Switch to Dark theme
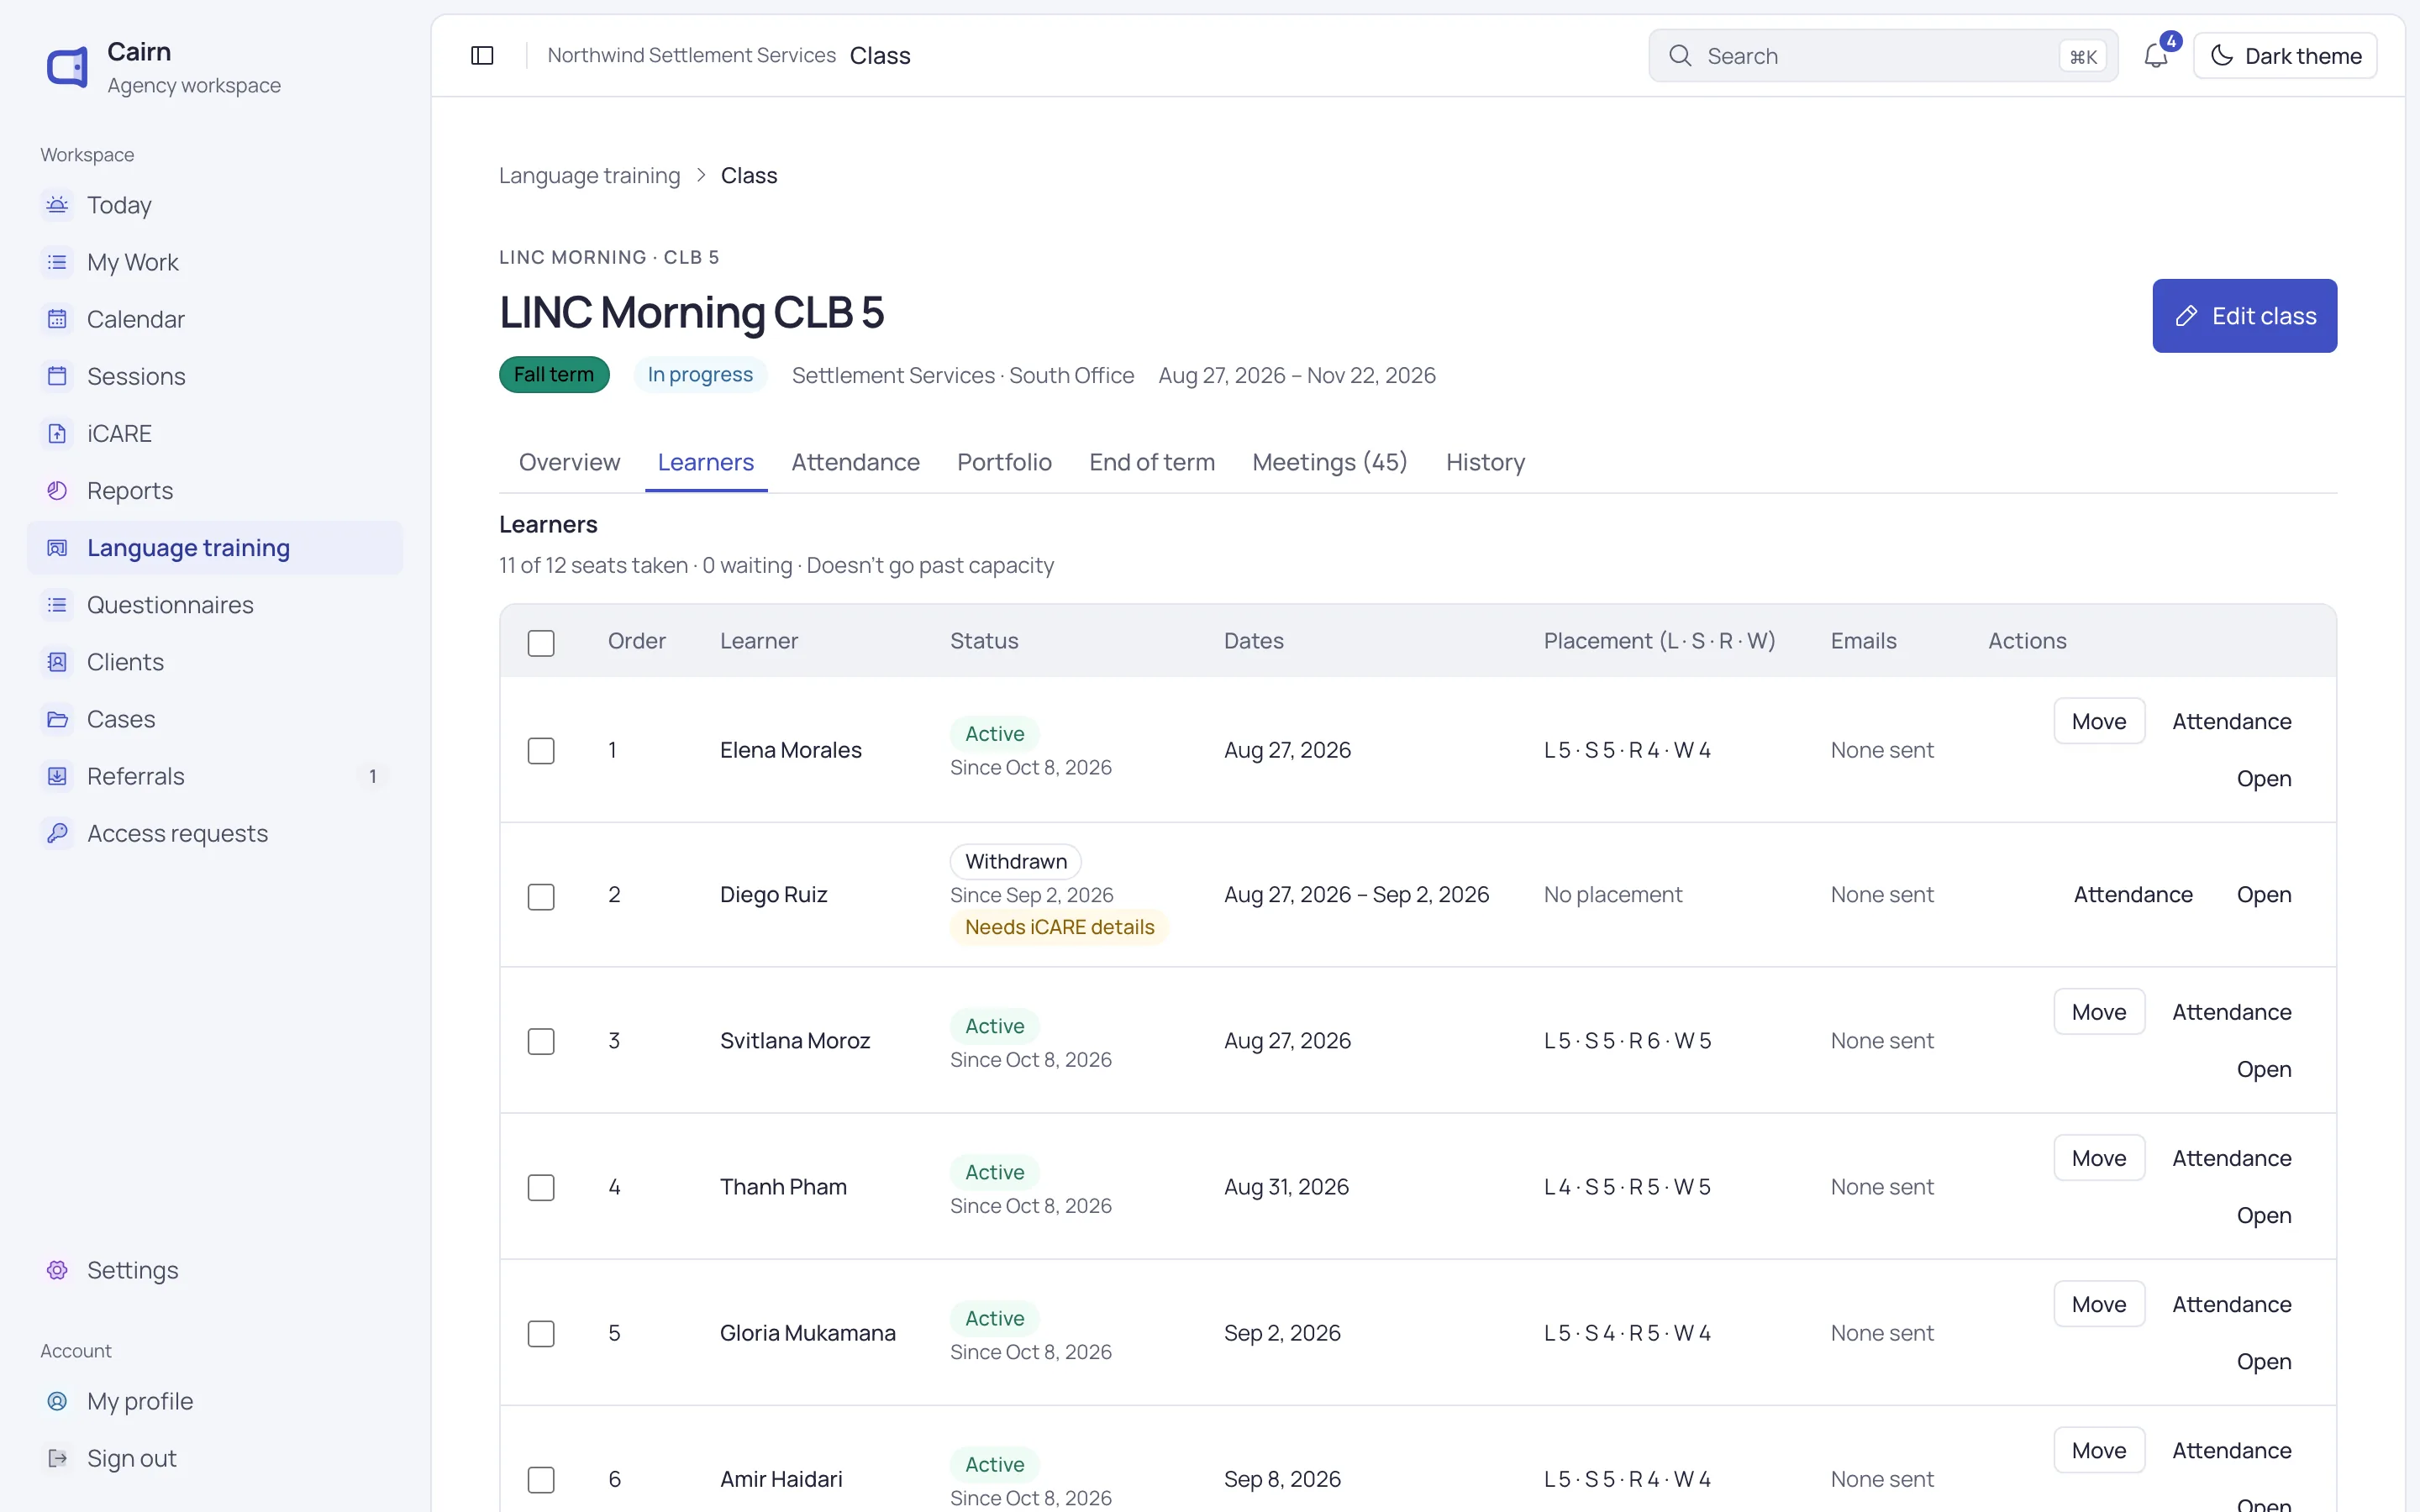2420x1512 pixels. (x=2285, y=56)
